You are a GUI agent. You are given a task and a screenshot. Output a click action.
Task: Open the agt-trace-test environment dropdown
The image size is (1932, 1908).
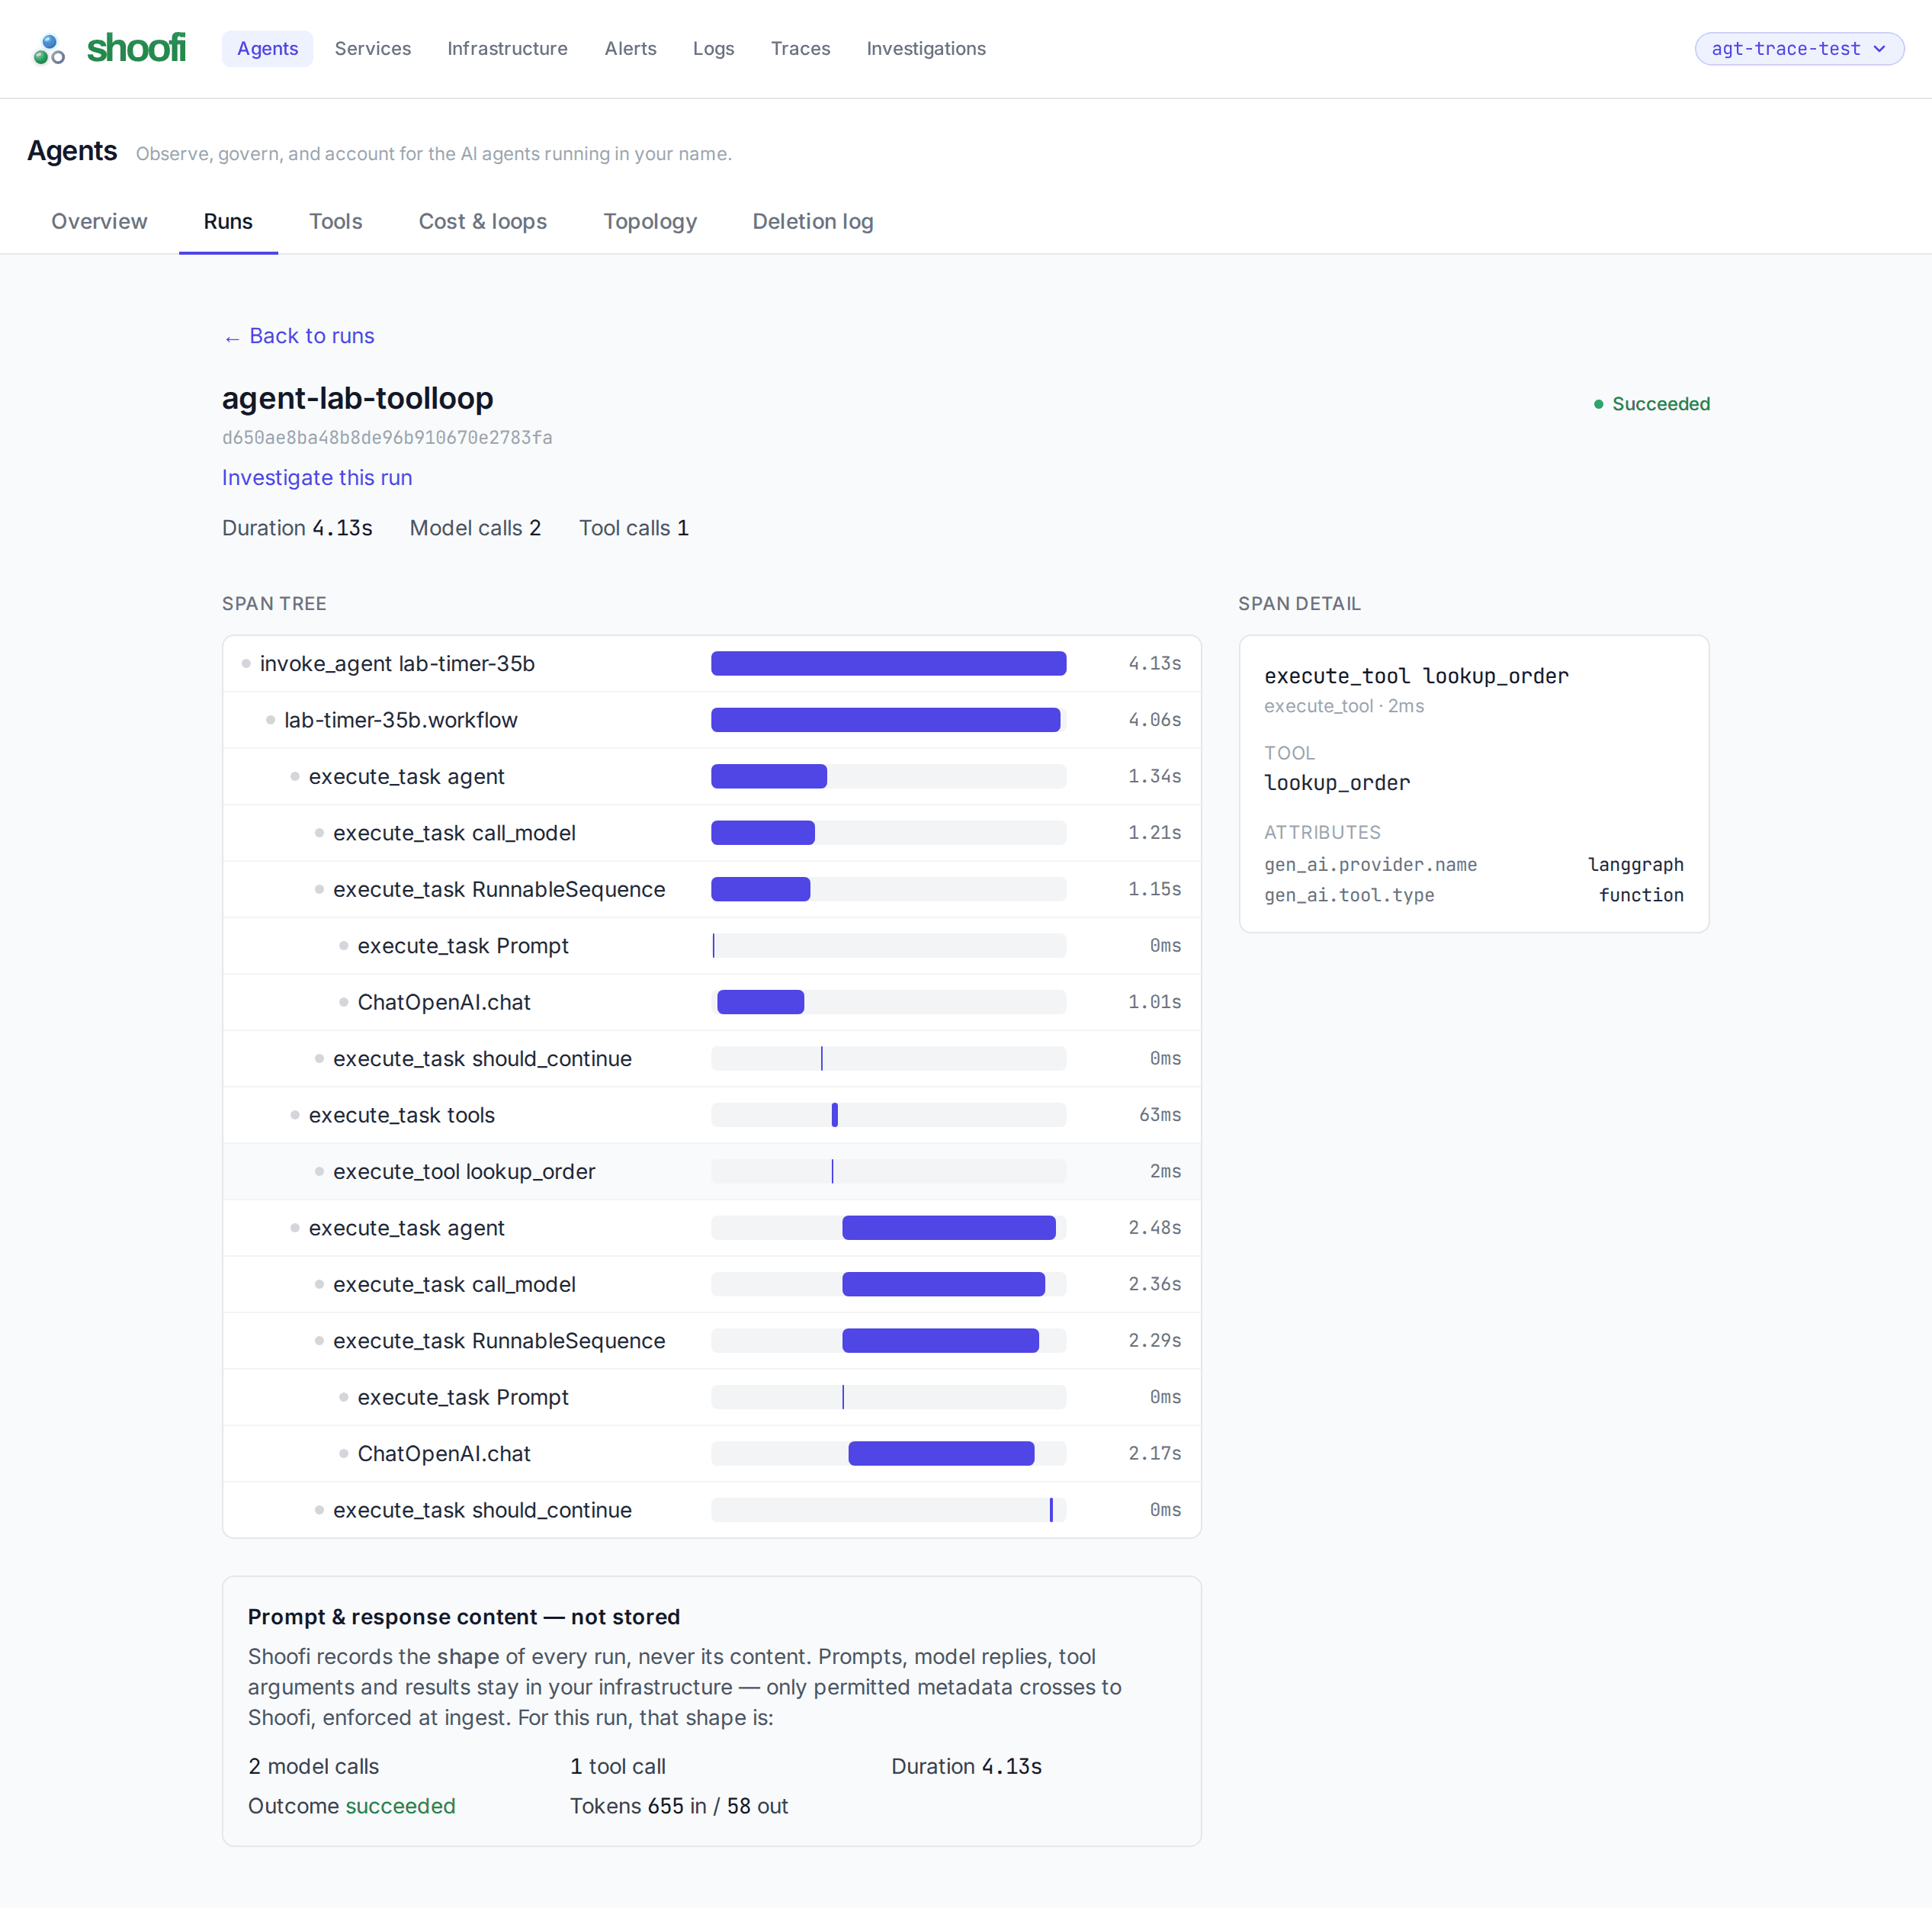[1798, 49]
